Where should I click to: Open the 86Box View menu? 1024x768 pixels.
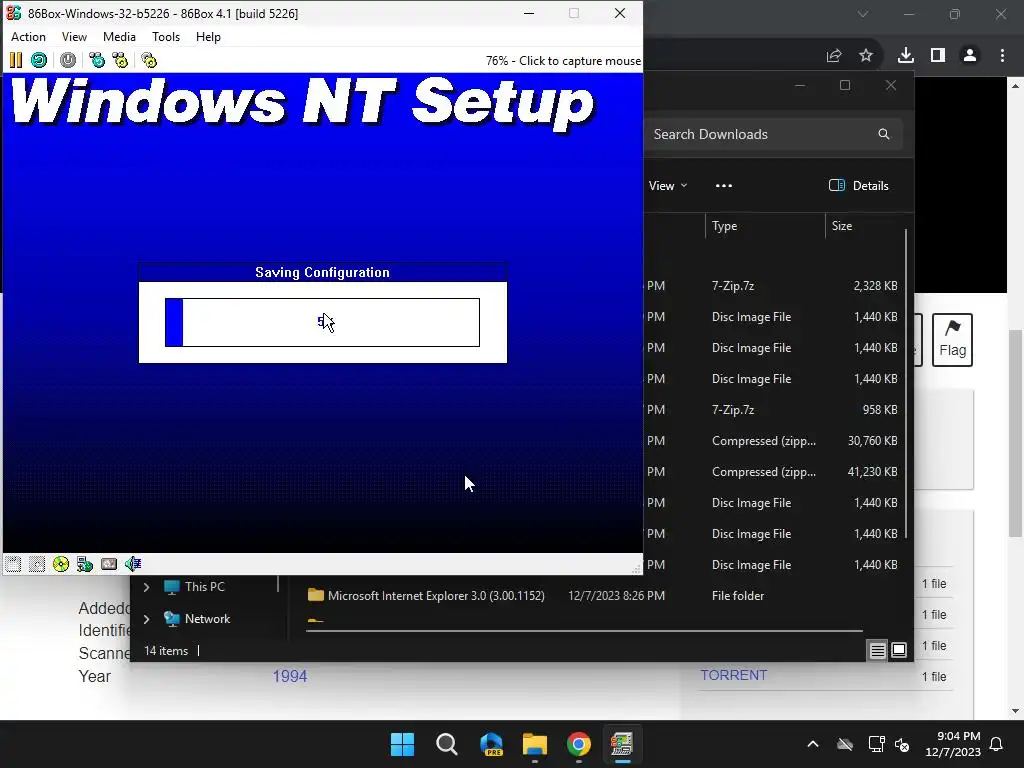74,37
